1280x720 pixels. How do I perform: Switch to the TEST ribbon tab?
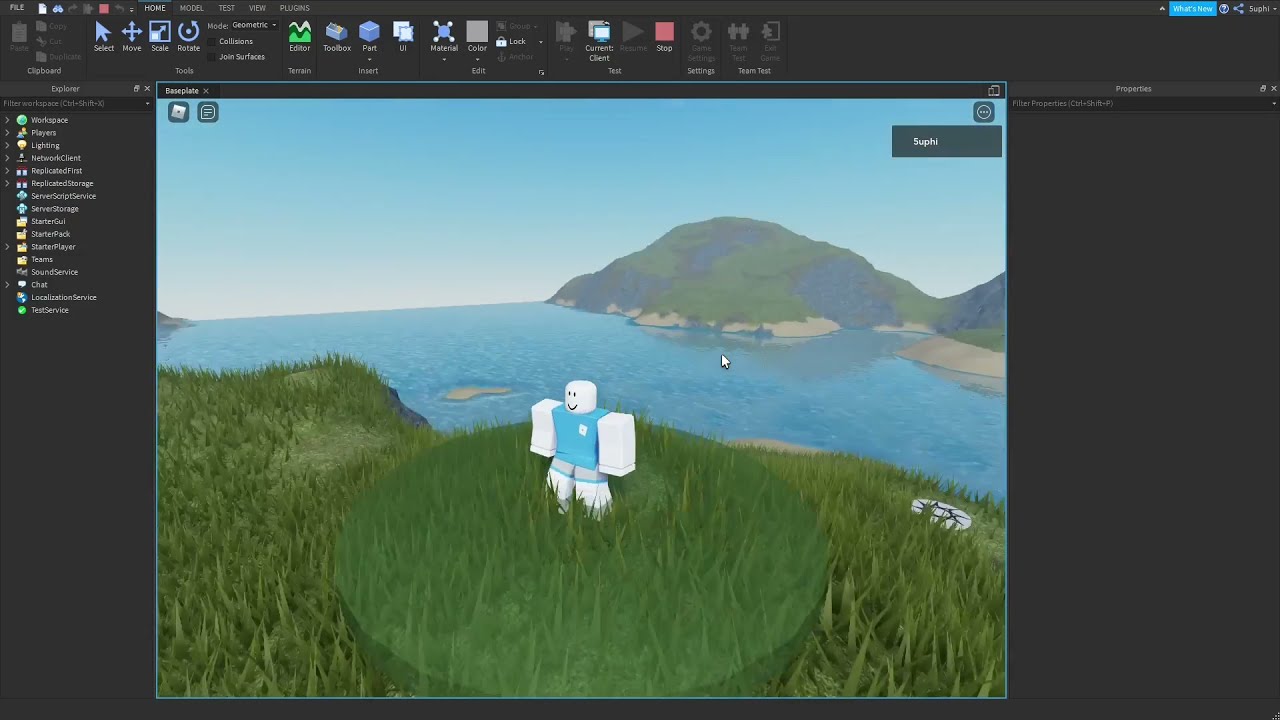pyautogui.click(x=227, y=8)
